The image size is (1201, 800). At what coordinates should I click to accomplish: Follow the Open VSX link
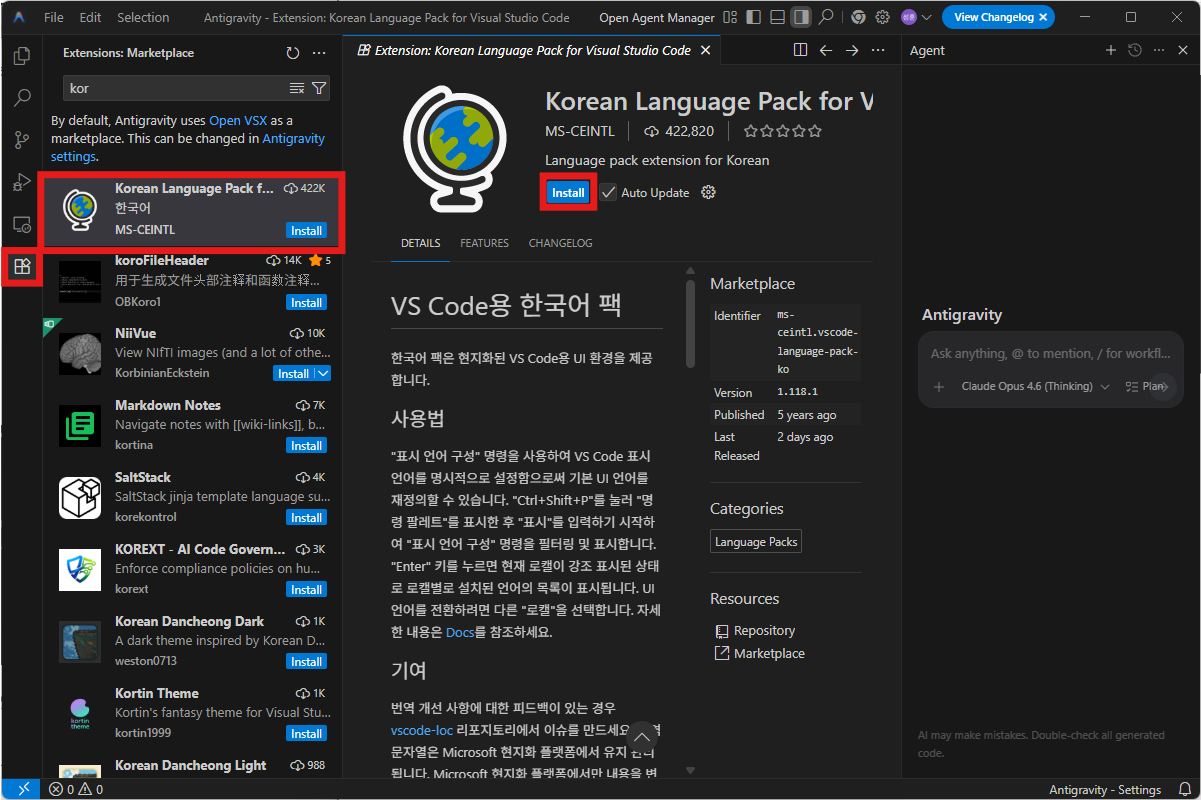[x=238, y=120]
